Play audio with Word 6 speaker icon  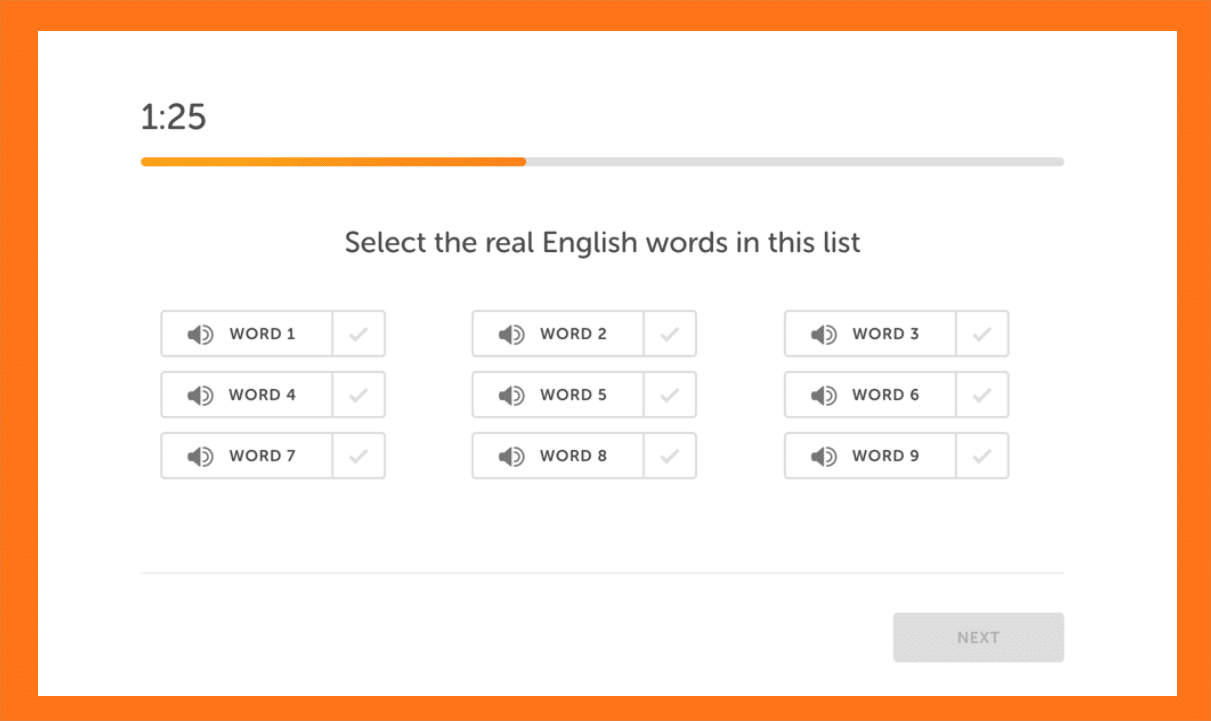[x=824, y=395]
